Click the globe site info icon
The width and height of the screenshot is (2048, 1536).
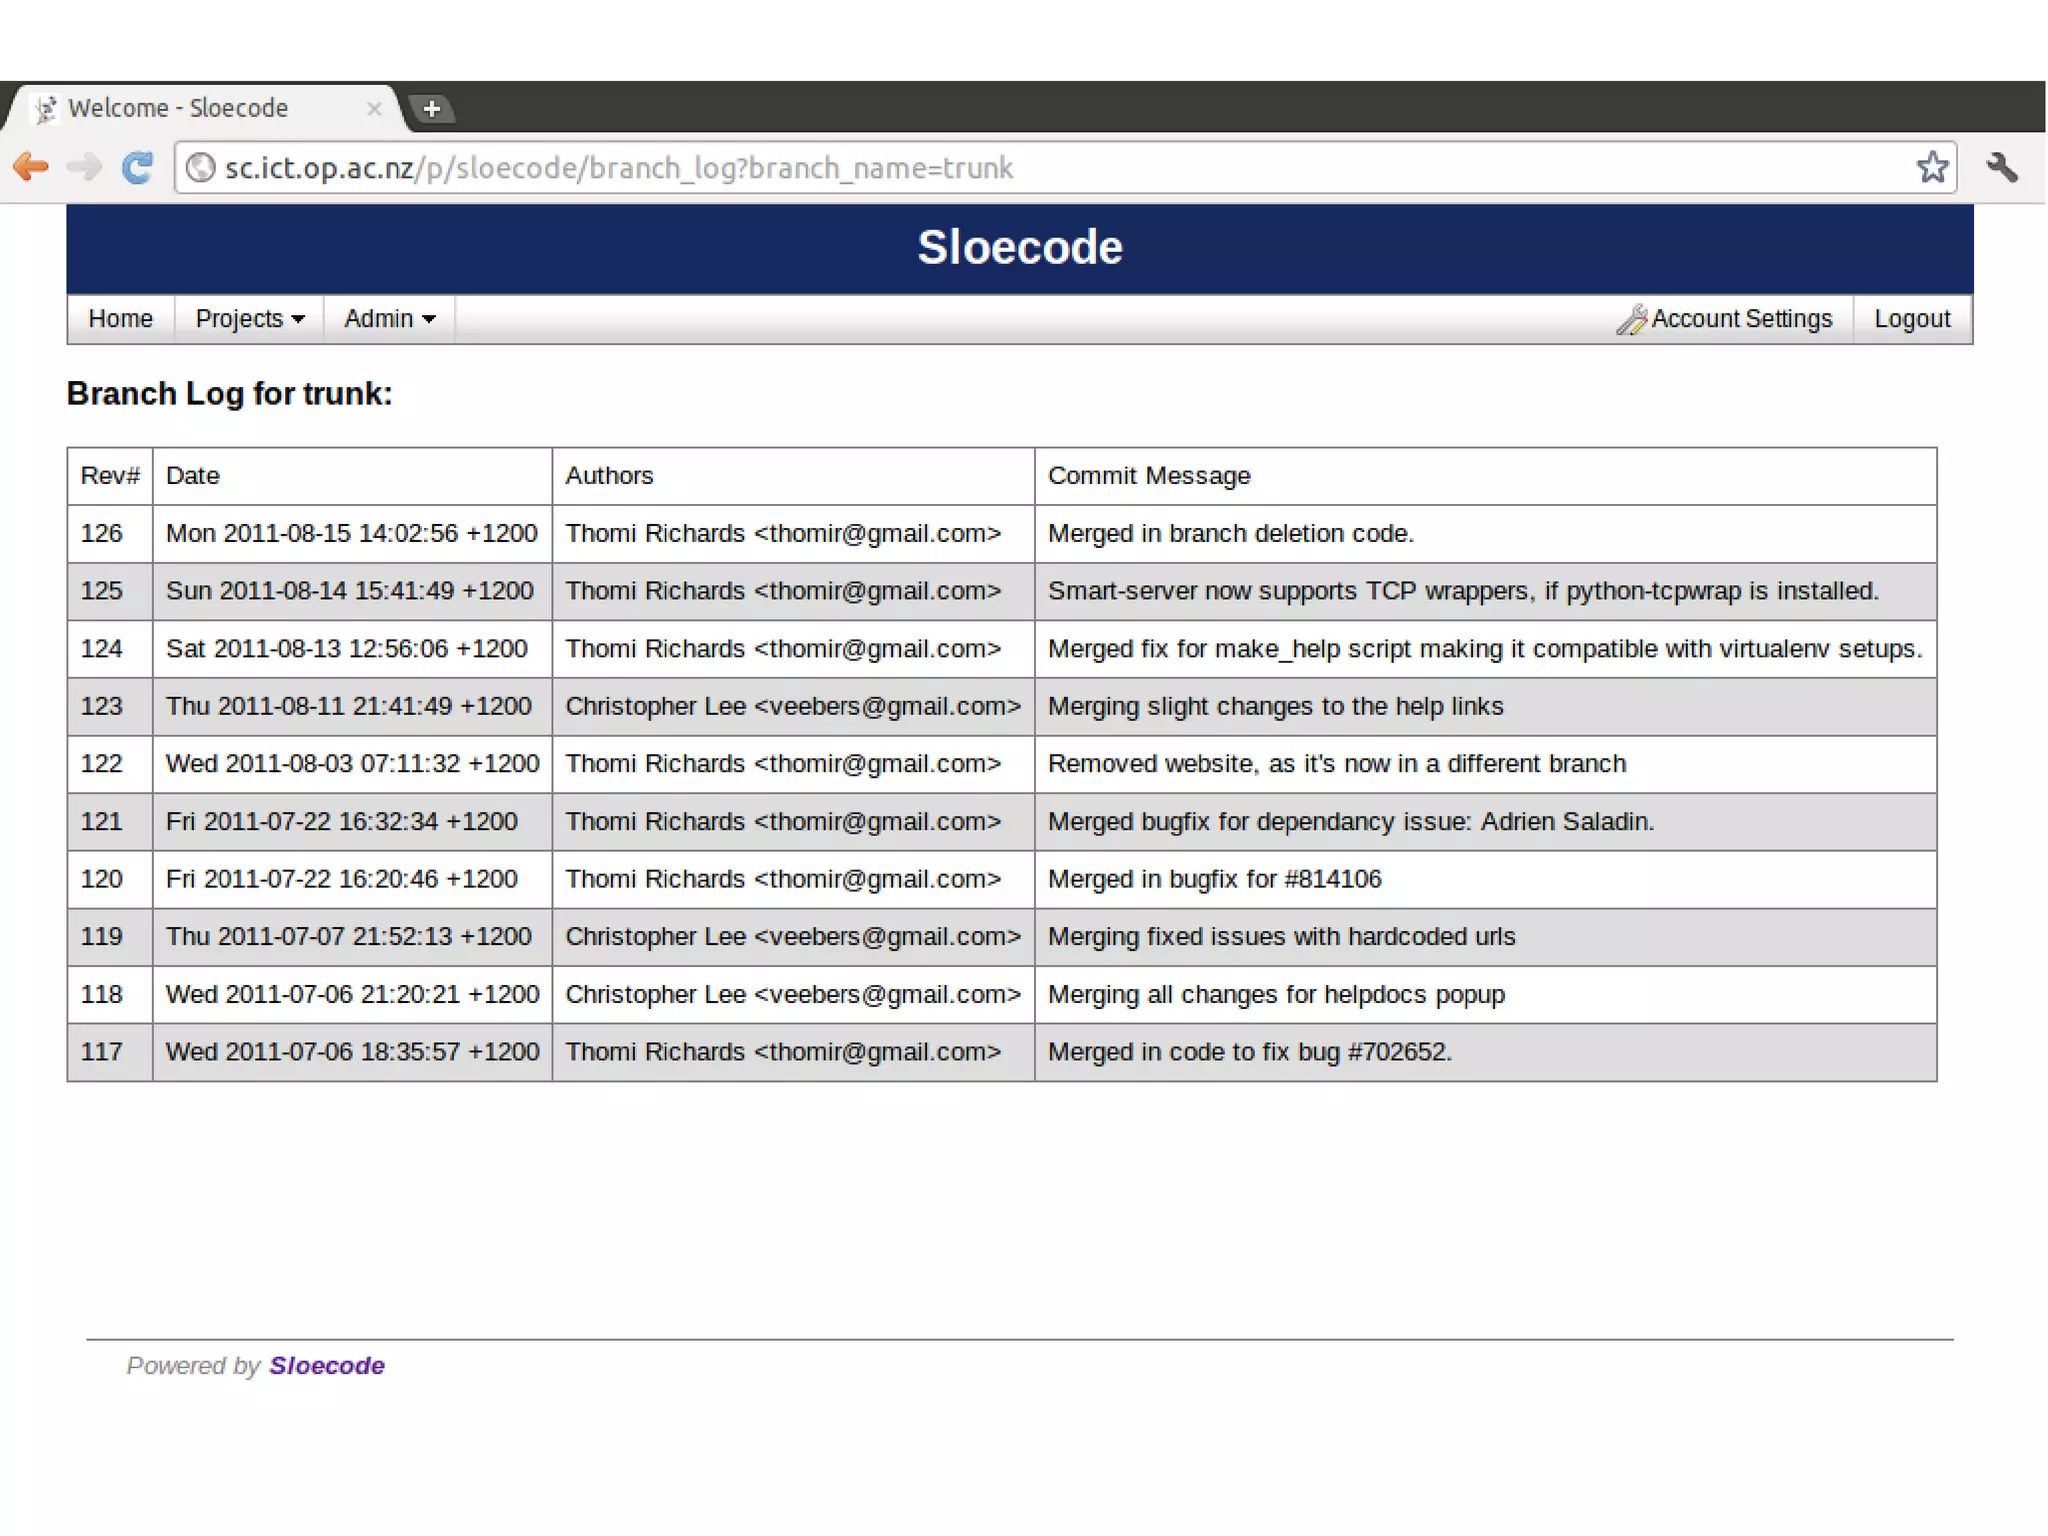201,167
